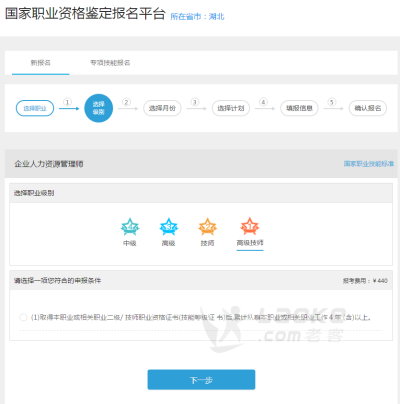
Task: Click the step 4 circled number arrow
Action: tap(264, 104)
